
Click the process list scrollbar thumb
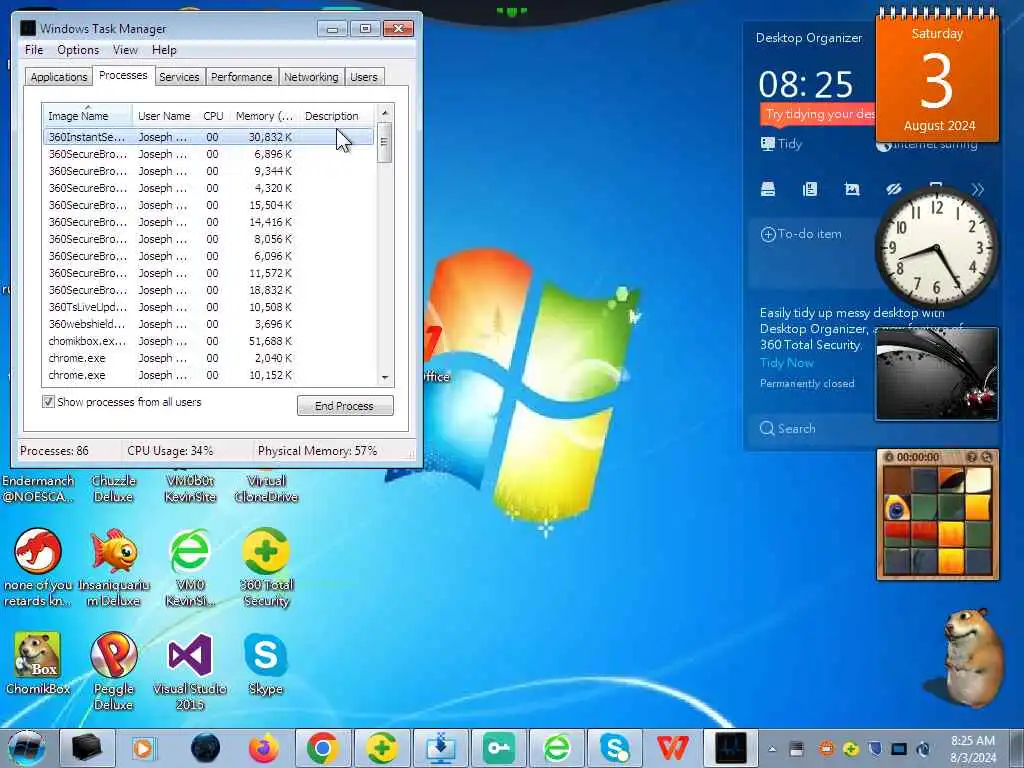pyautogui.click(x=385, y=143)
